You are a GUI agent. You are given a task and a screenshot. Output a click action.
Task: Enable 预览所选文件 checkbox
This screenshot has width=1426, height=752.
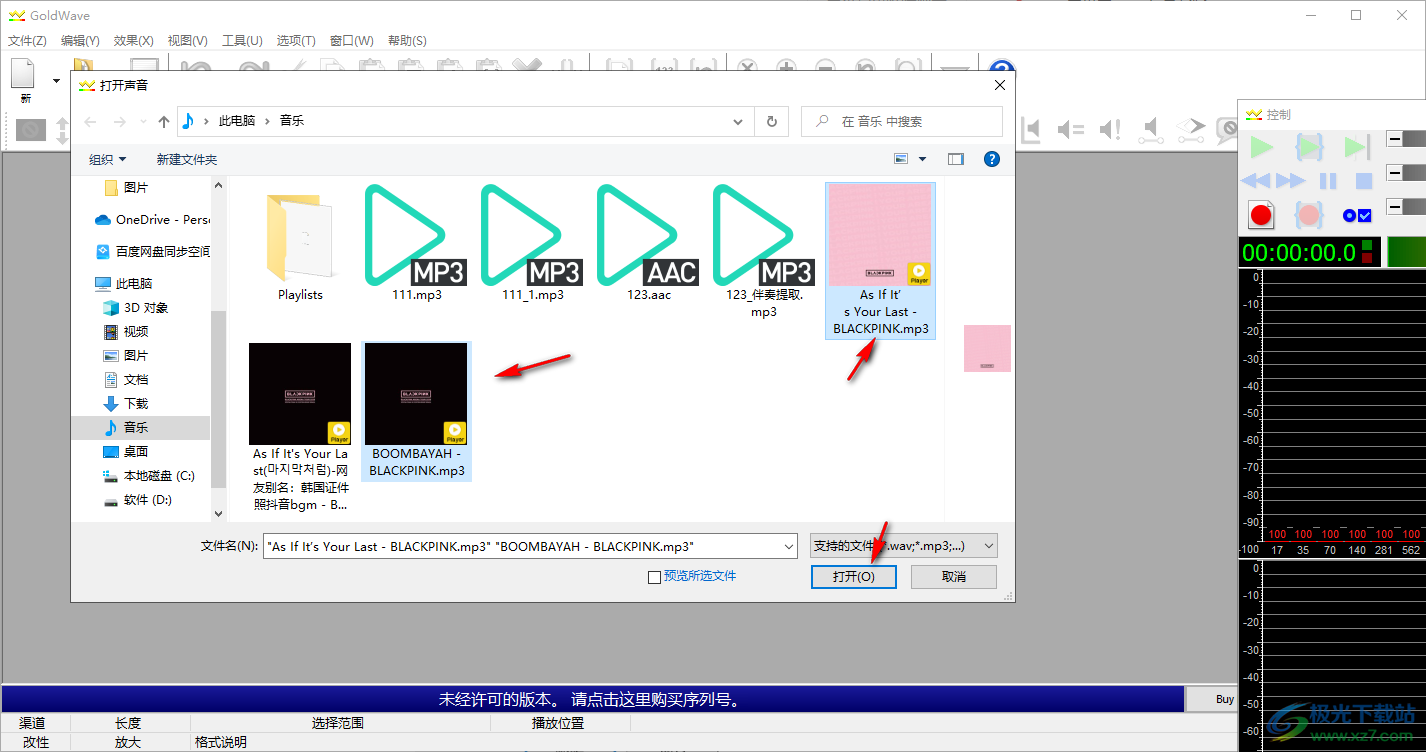tap(654, 577)
